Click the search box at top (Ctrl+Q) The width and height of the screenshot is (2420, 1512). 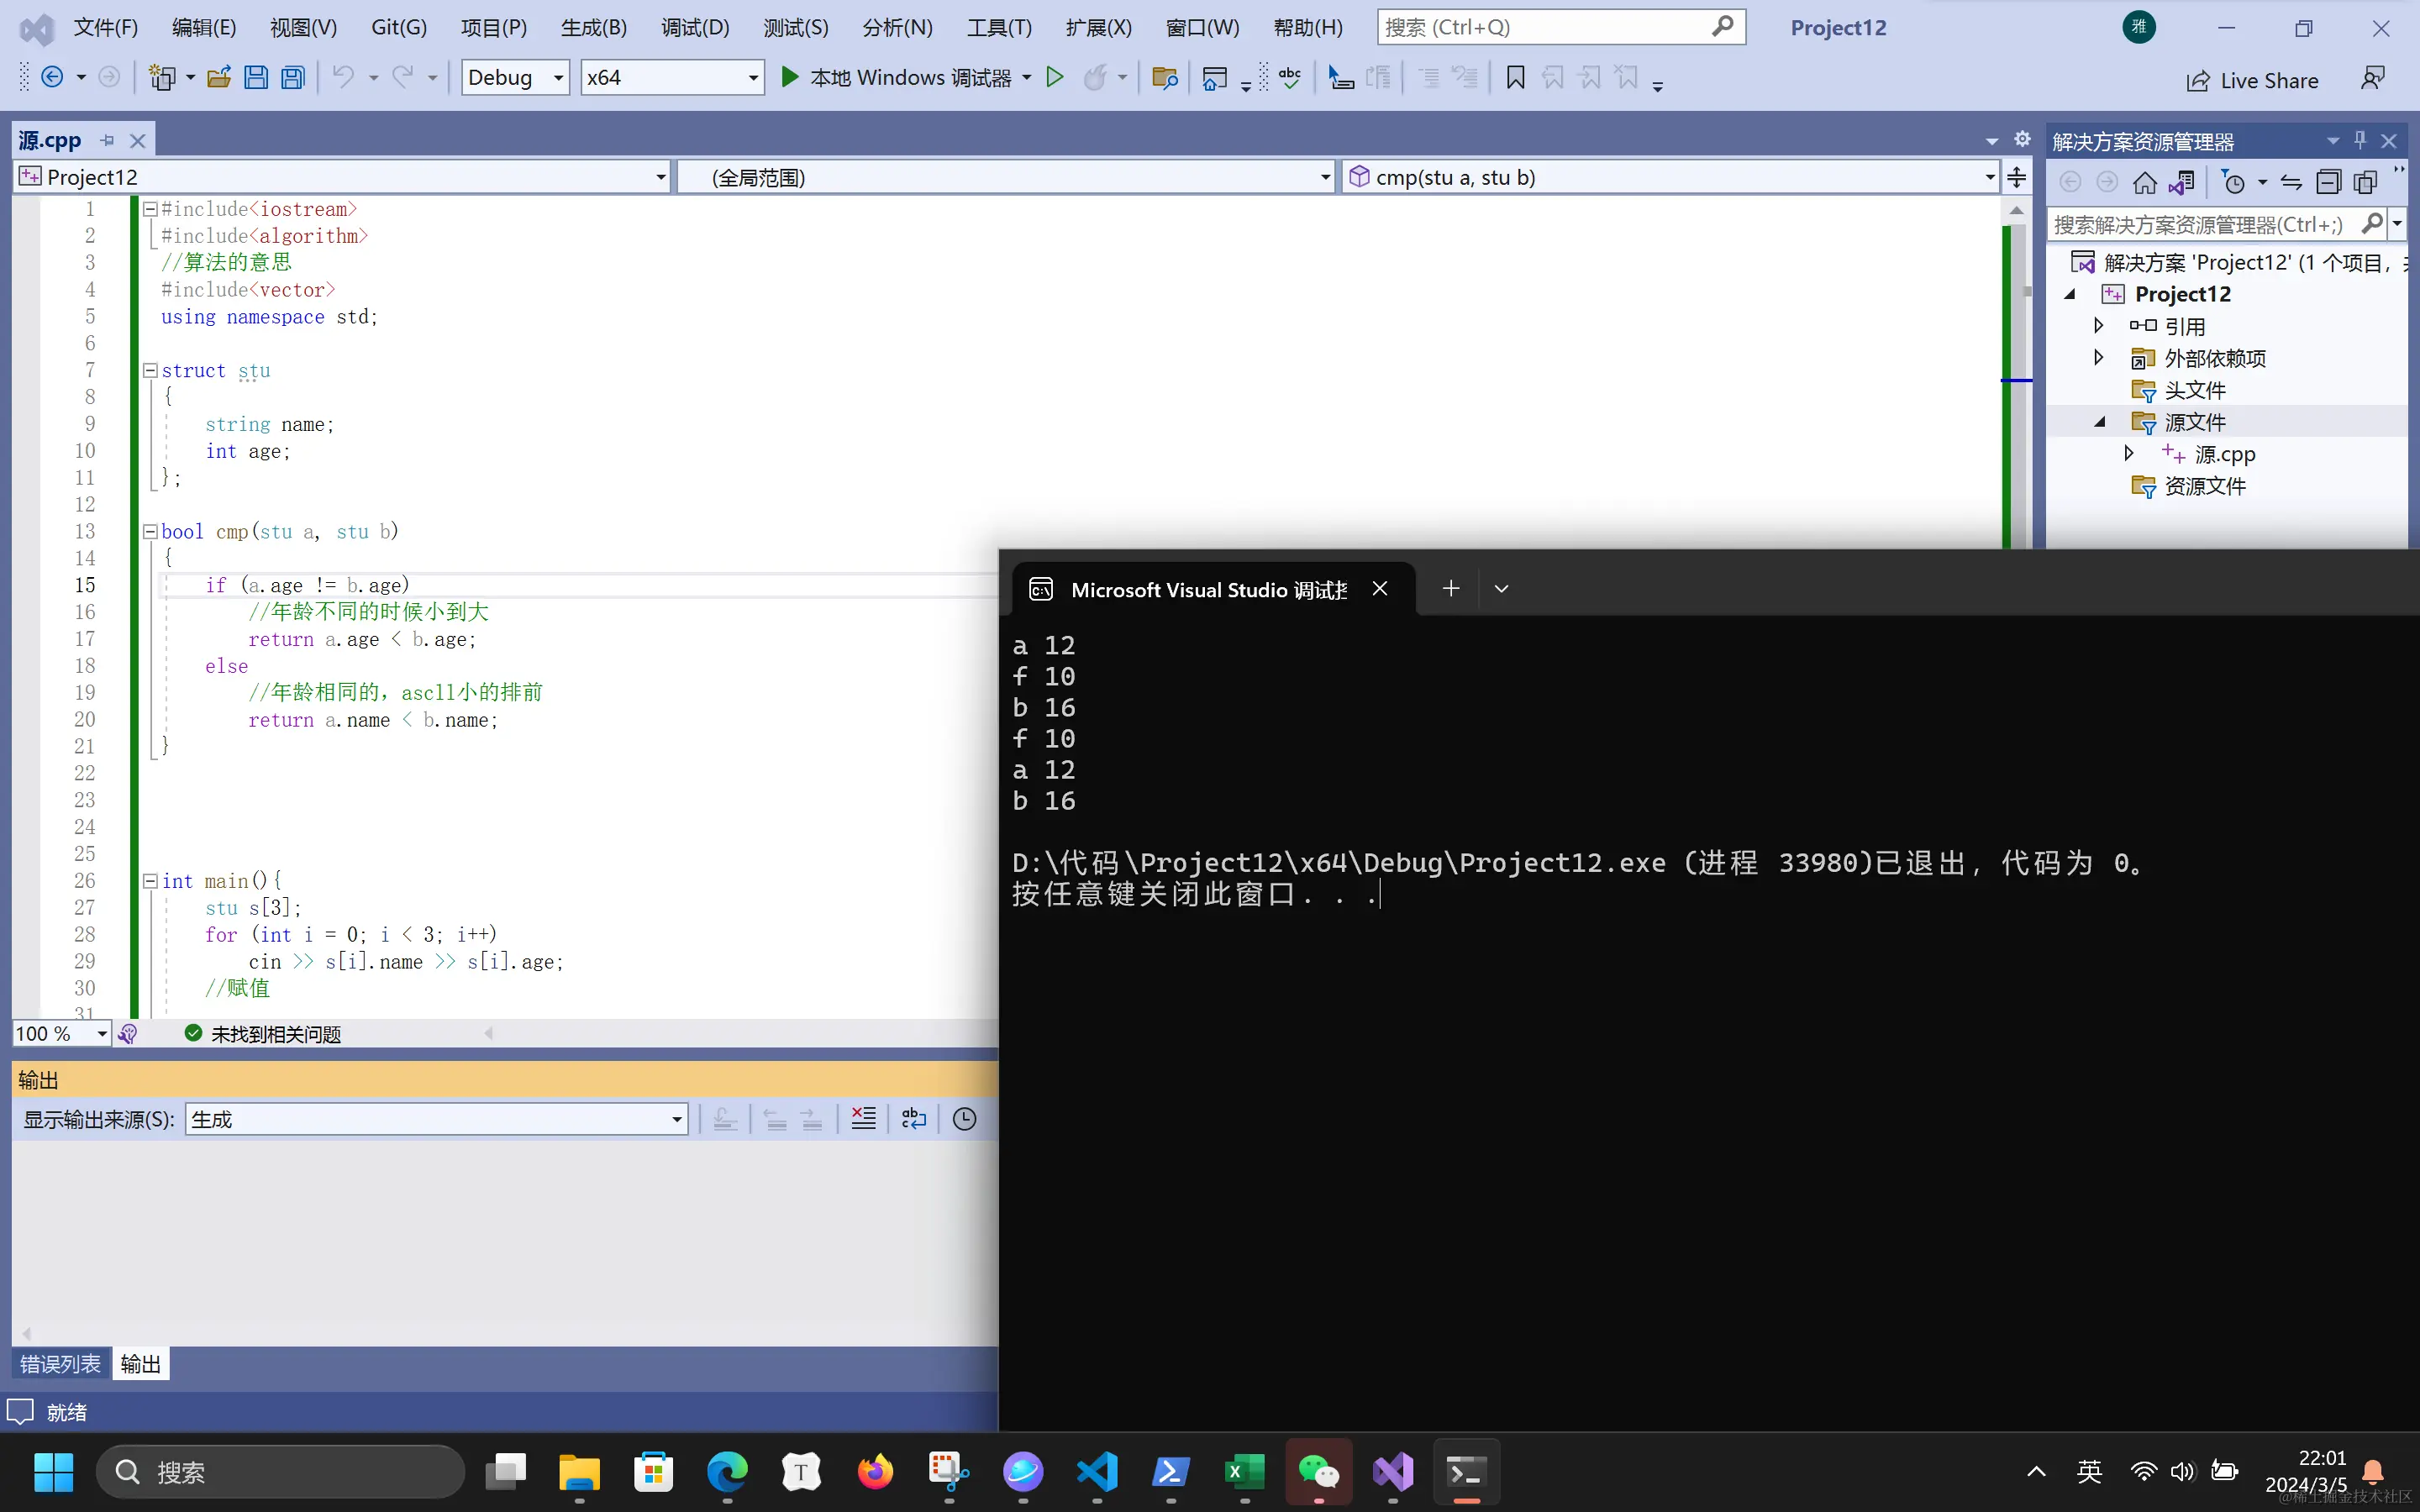pyautogui.click(x=1545, y=27)
